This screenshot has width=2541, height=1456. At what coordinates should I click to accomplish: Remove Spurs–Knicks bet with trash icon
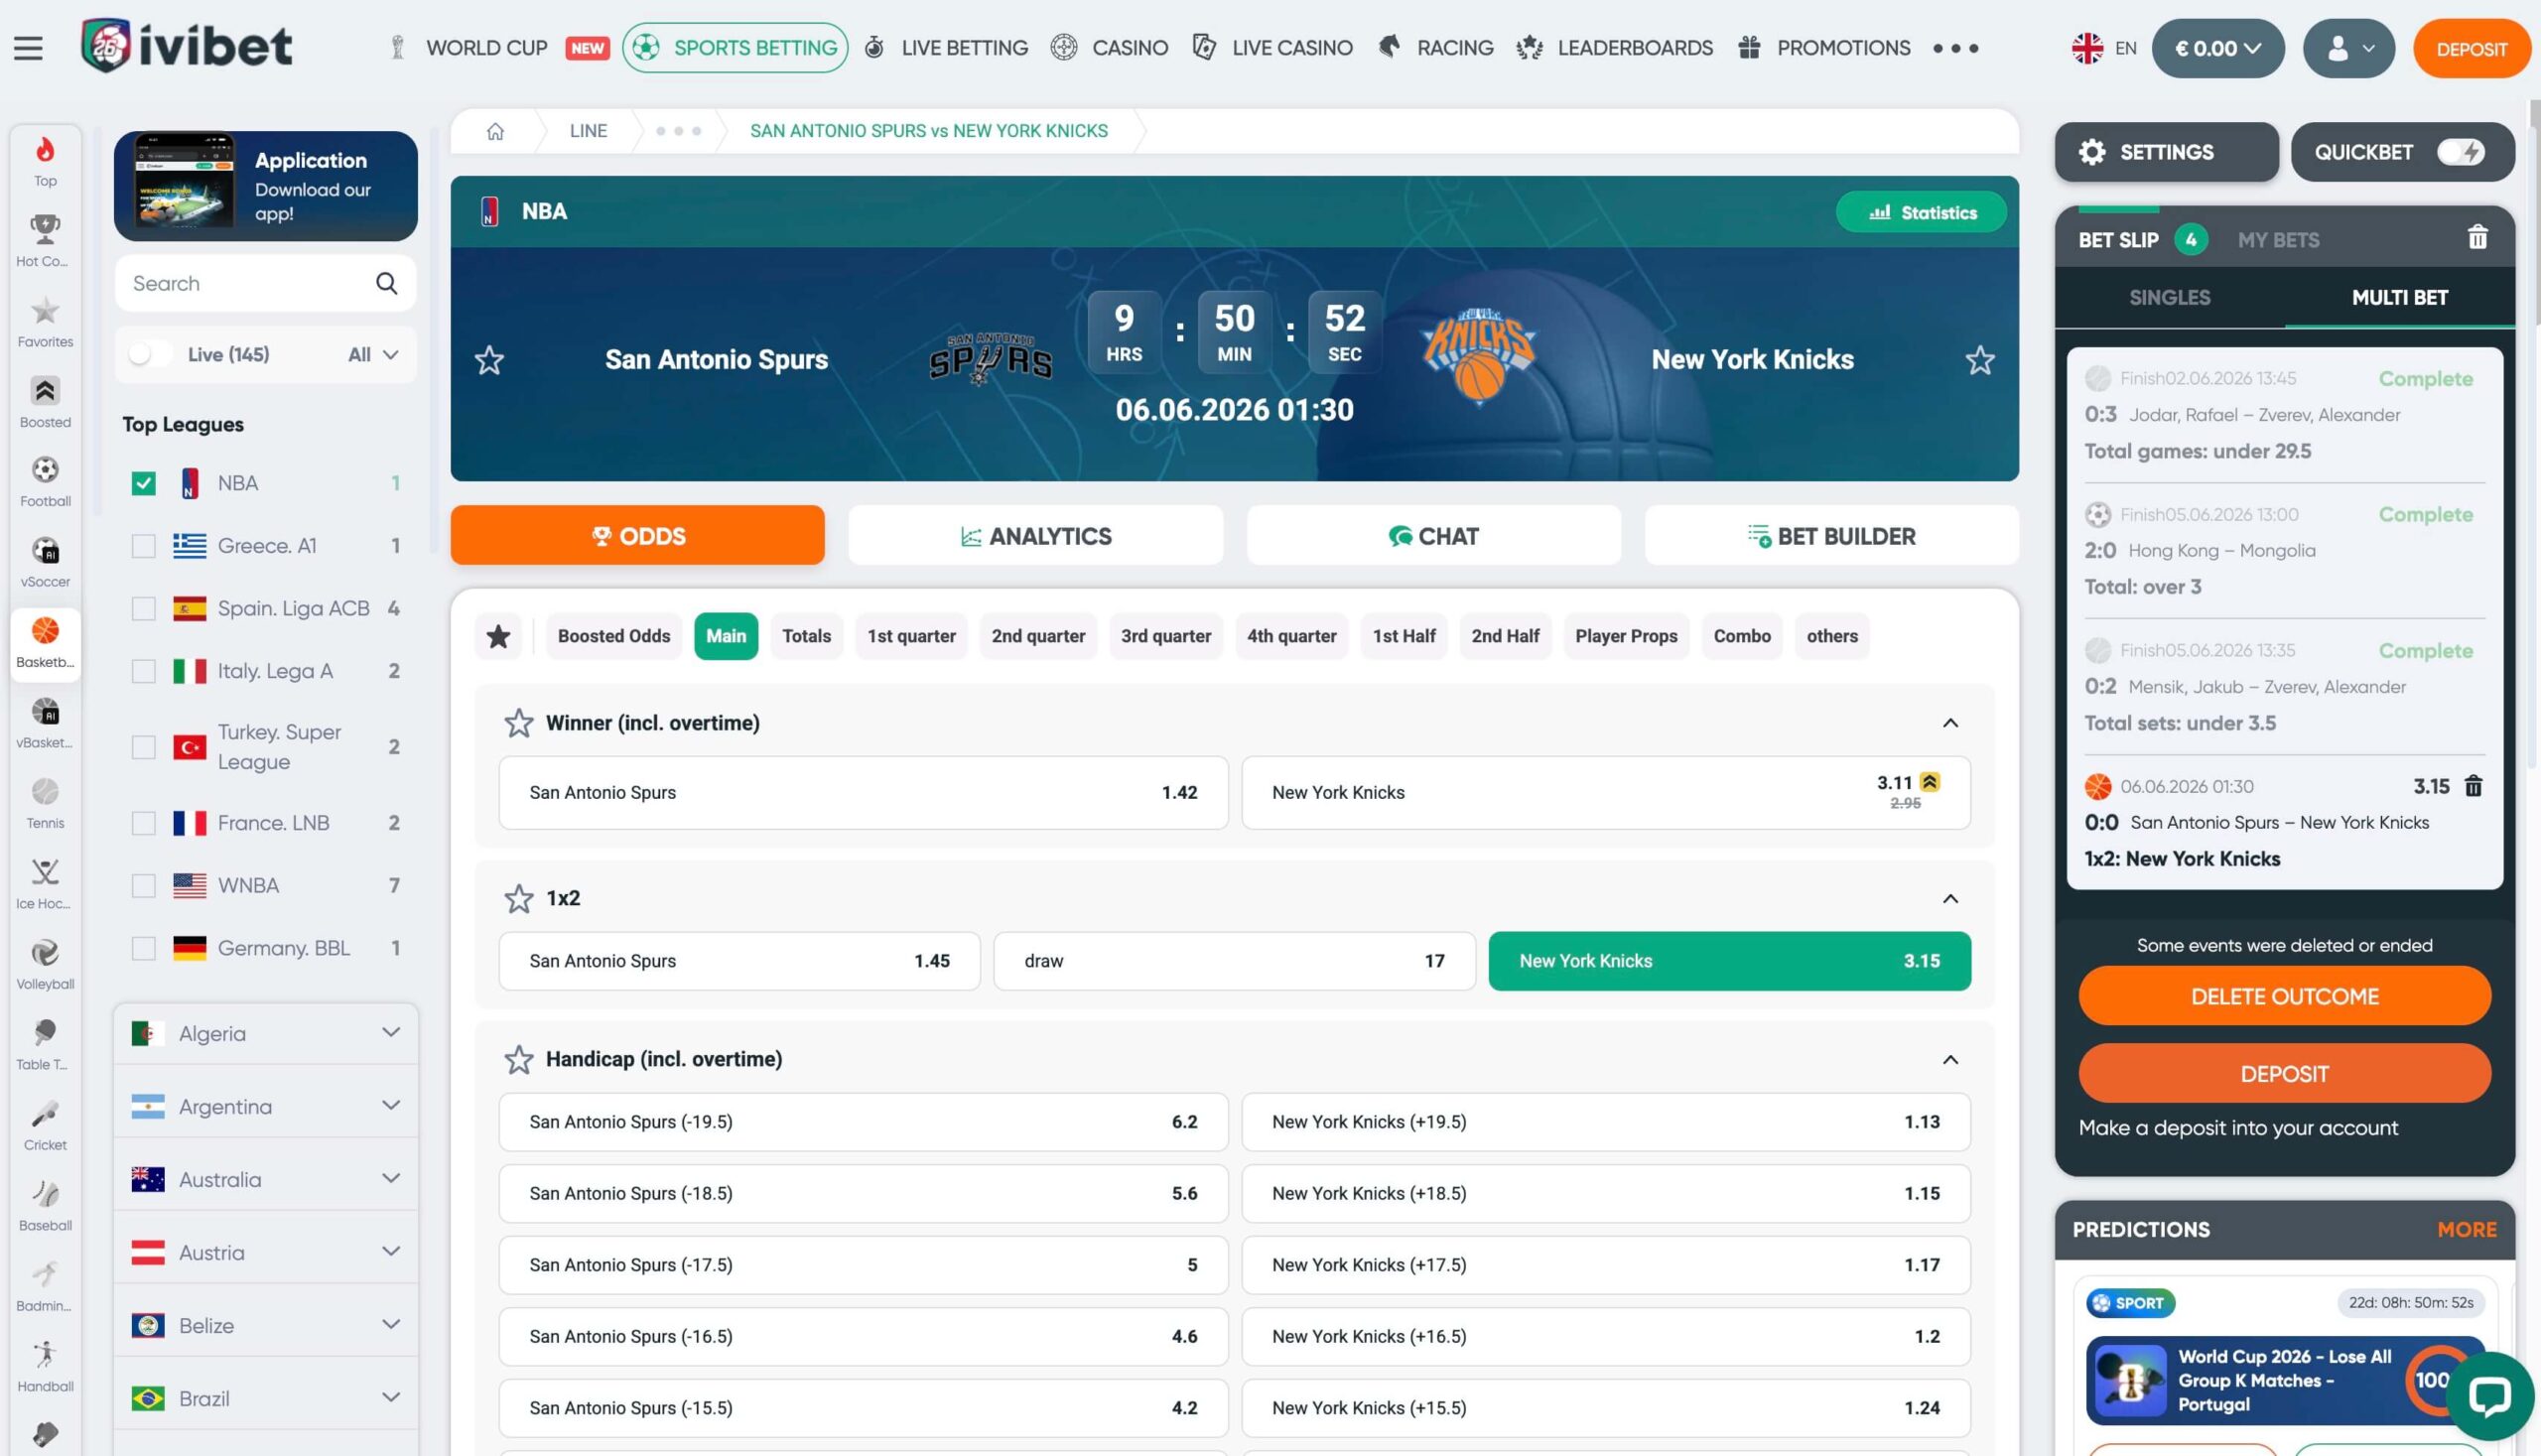(2473, 786)
